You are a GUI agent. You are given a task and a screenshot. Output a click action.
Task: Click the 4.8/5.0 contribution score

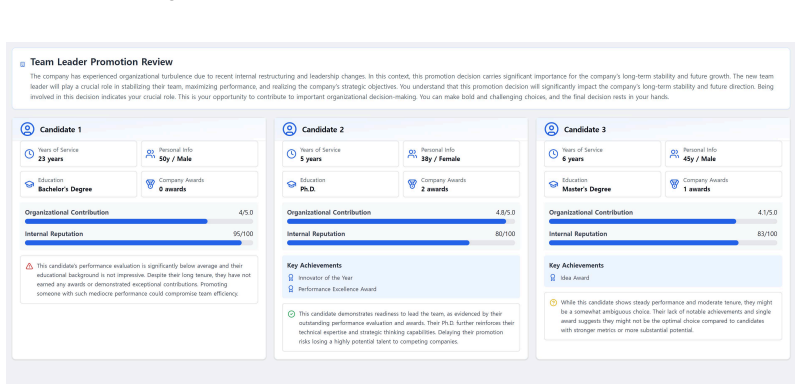click(x=506, y=213)
